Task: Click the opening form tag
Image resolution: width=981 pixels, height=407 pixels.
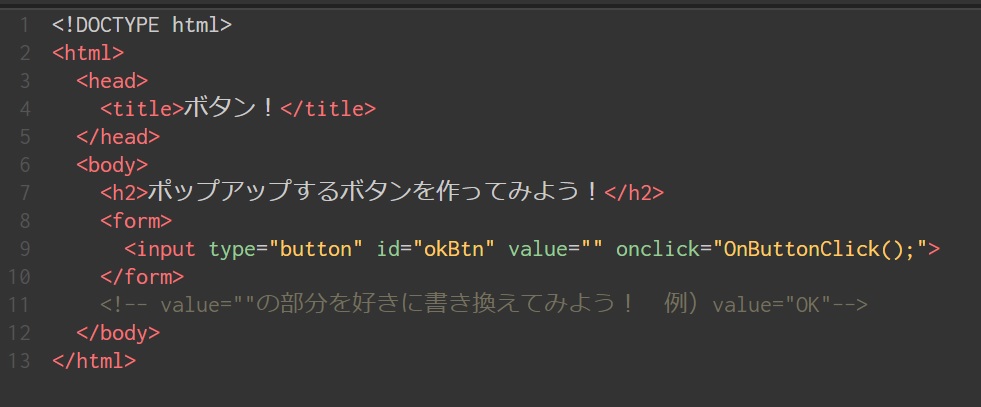Action: 136,220
